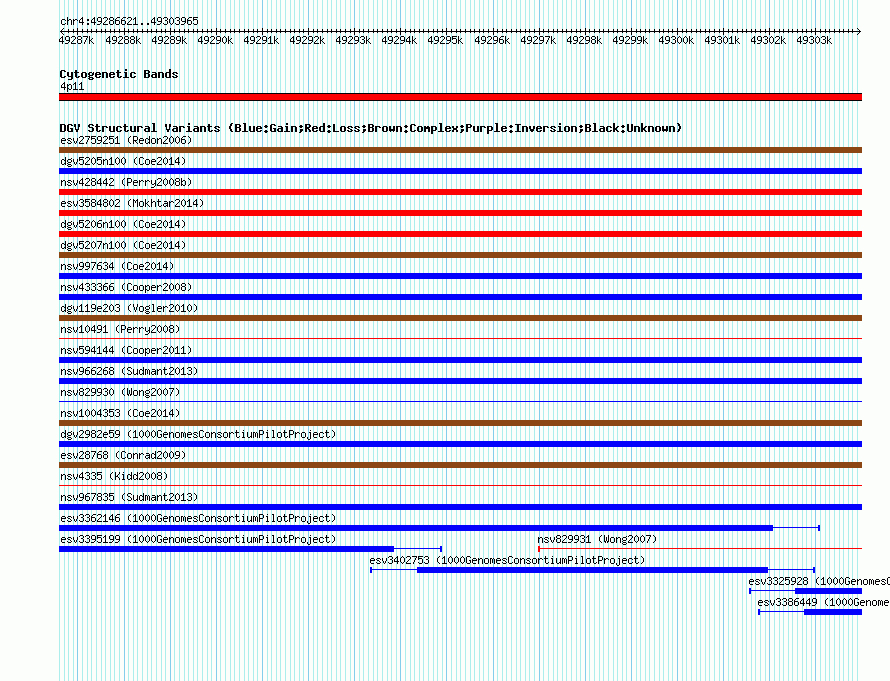Select the red esv3584802 loss bar

[x=460, y=213]
